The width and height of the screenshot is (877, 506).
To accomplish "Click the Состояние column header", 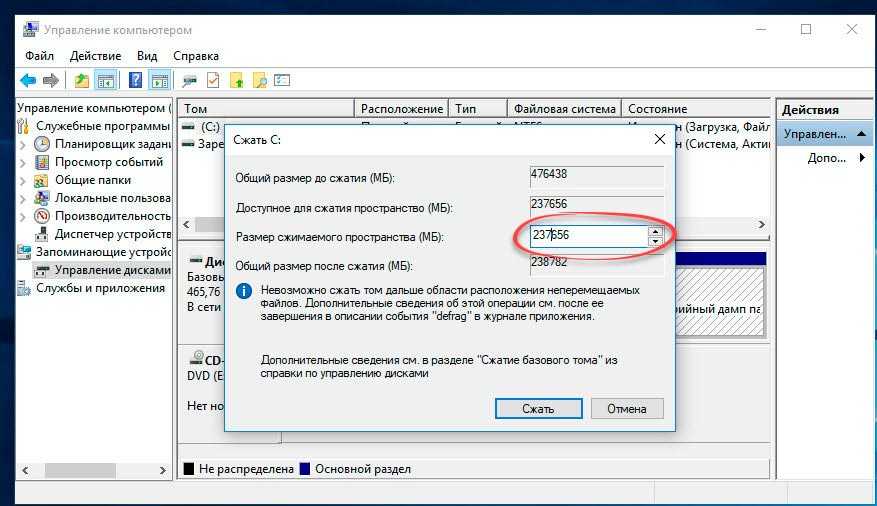I will point(695,108).
